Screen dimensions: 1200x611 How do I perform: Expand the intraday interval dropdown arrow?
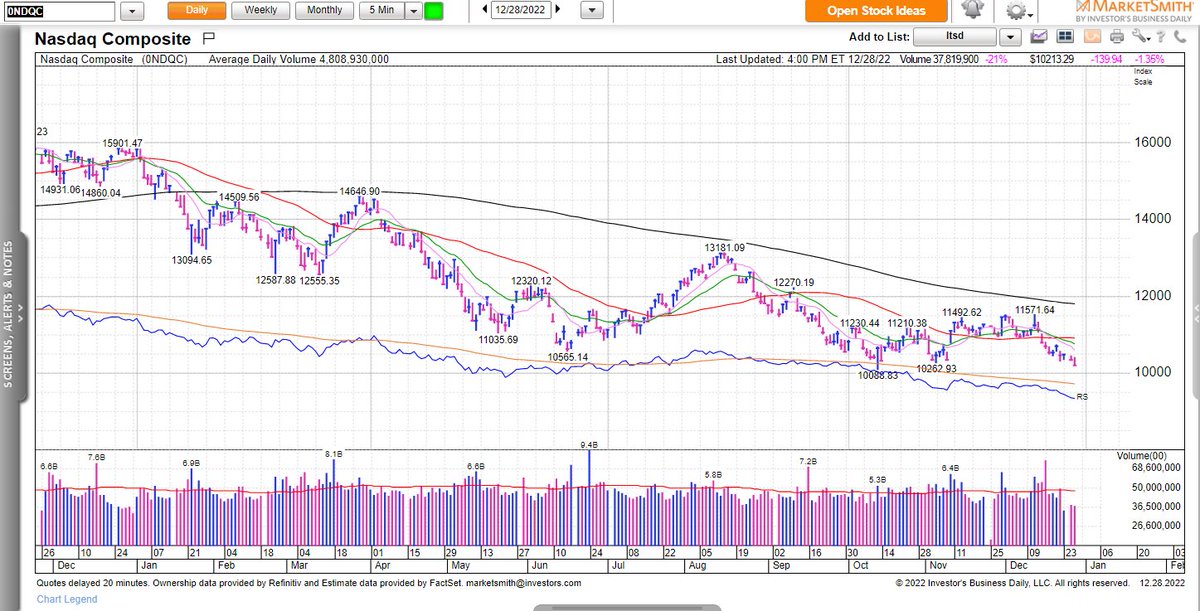[412, 10]
